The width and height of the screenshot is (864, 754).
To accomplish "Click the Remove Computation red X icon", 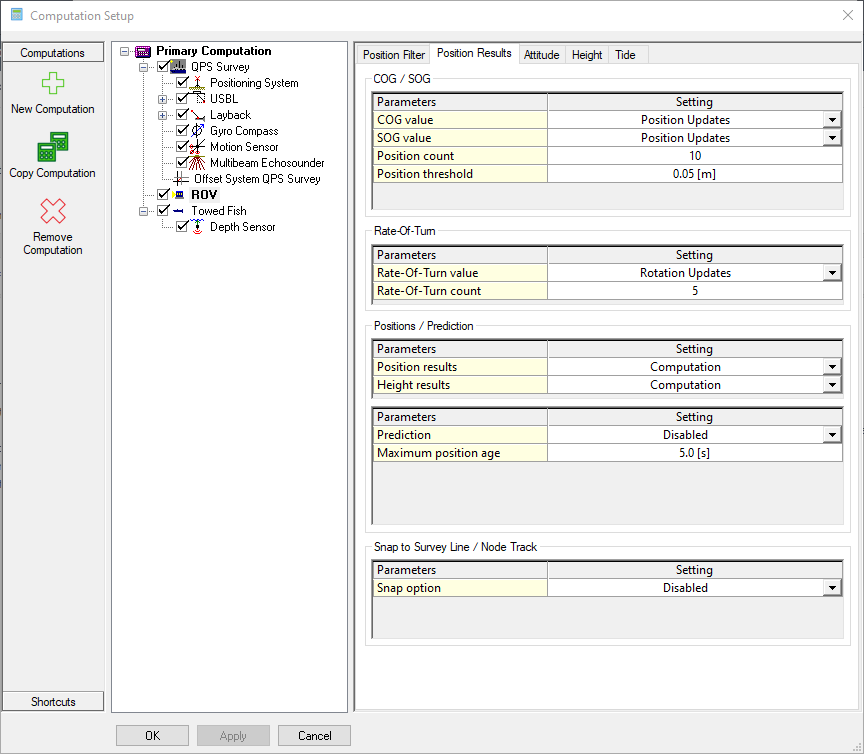I will pos(52,211).
